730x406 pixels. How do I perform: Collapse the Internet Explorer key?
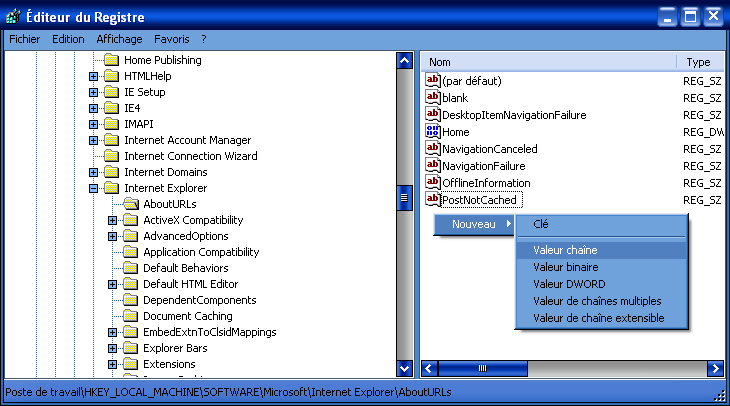[x=94, y=188]
